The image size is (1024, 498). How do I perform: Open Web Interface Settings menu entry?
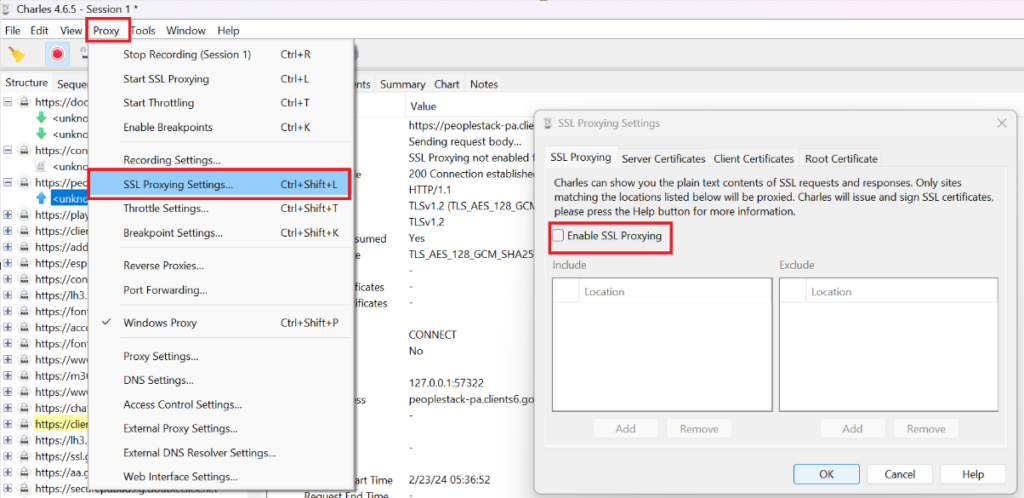pos(221,477)
